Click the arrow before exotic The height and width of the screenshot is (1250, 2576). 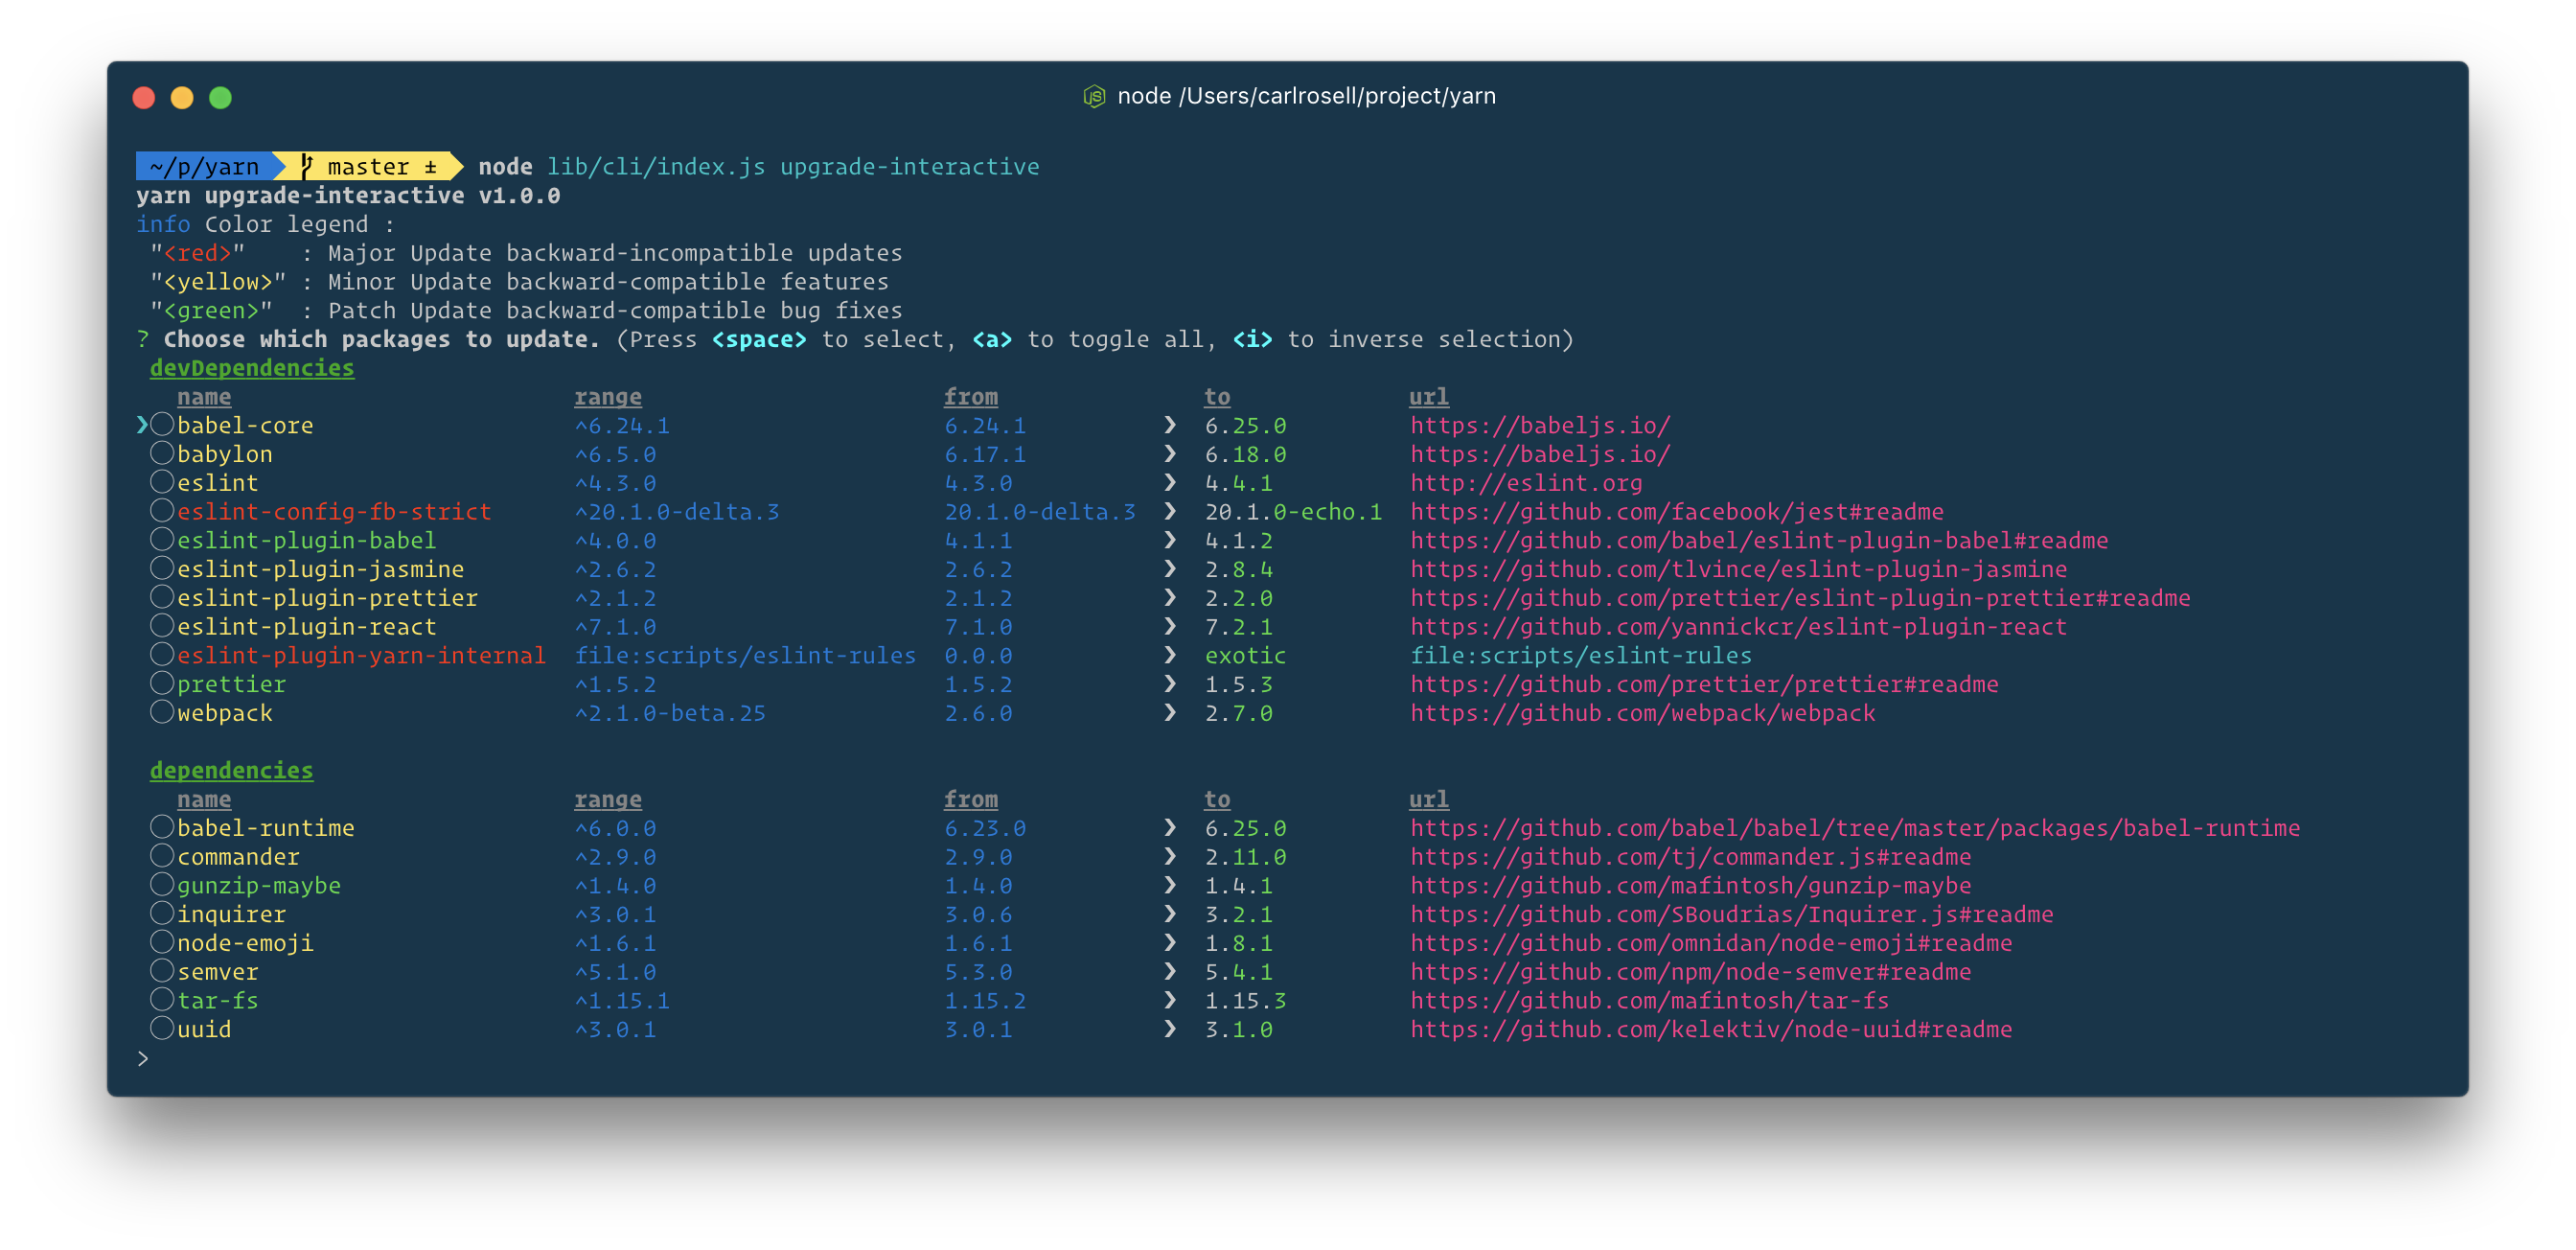pyautogui.click(x=1170, y=655)
